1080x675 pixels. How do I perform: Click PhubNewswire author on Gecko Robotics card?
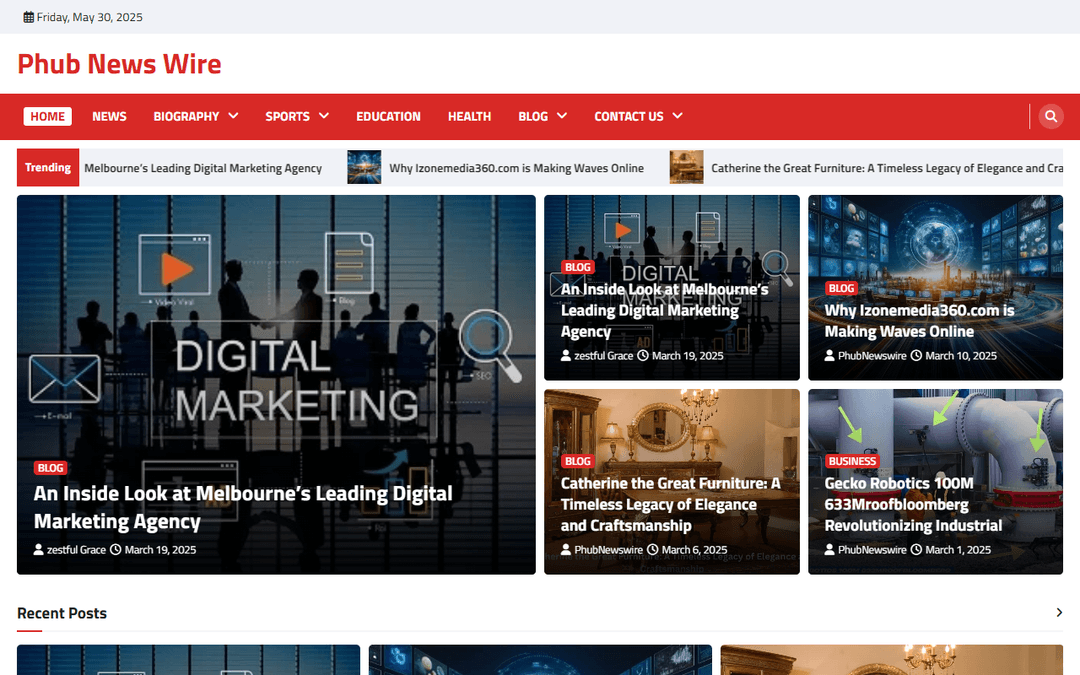click(x=865, y=550)
